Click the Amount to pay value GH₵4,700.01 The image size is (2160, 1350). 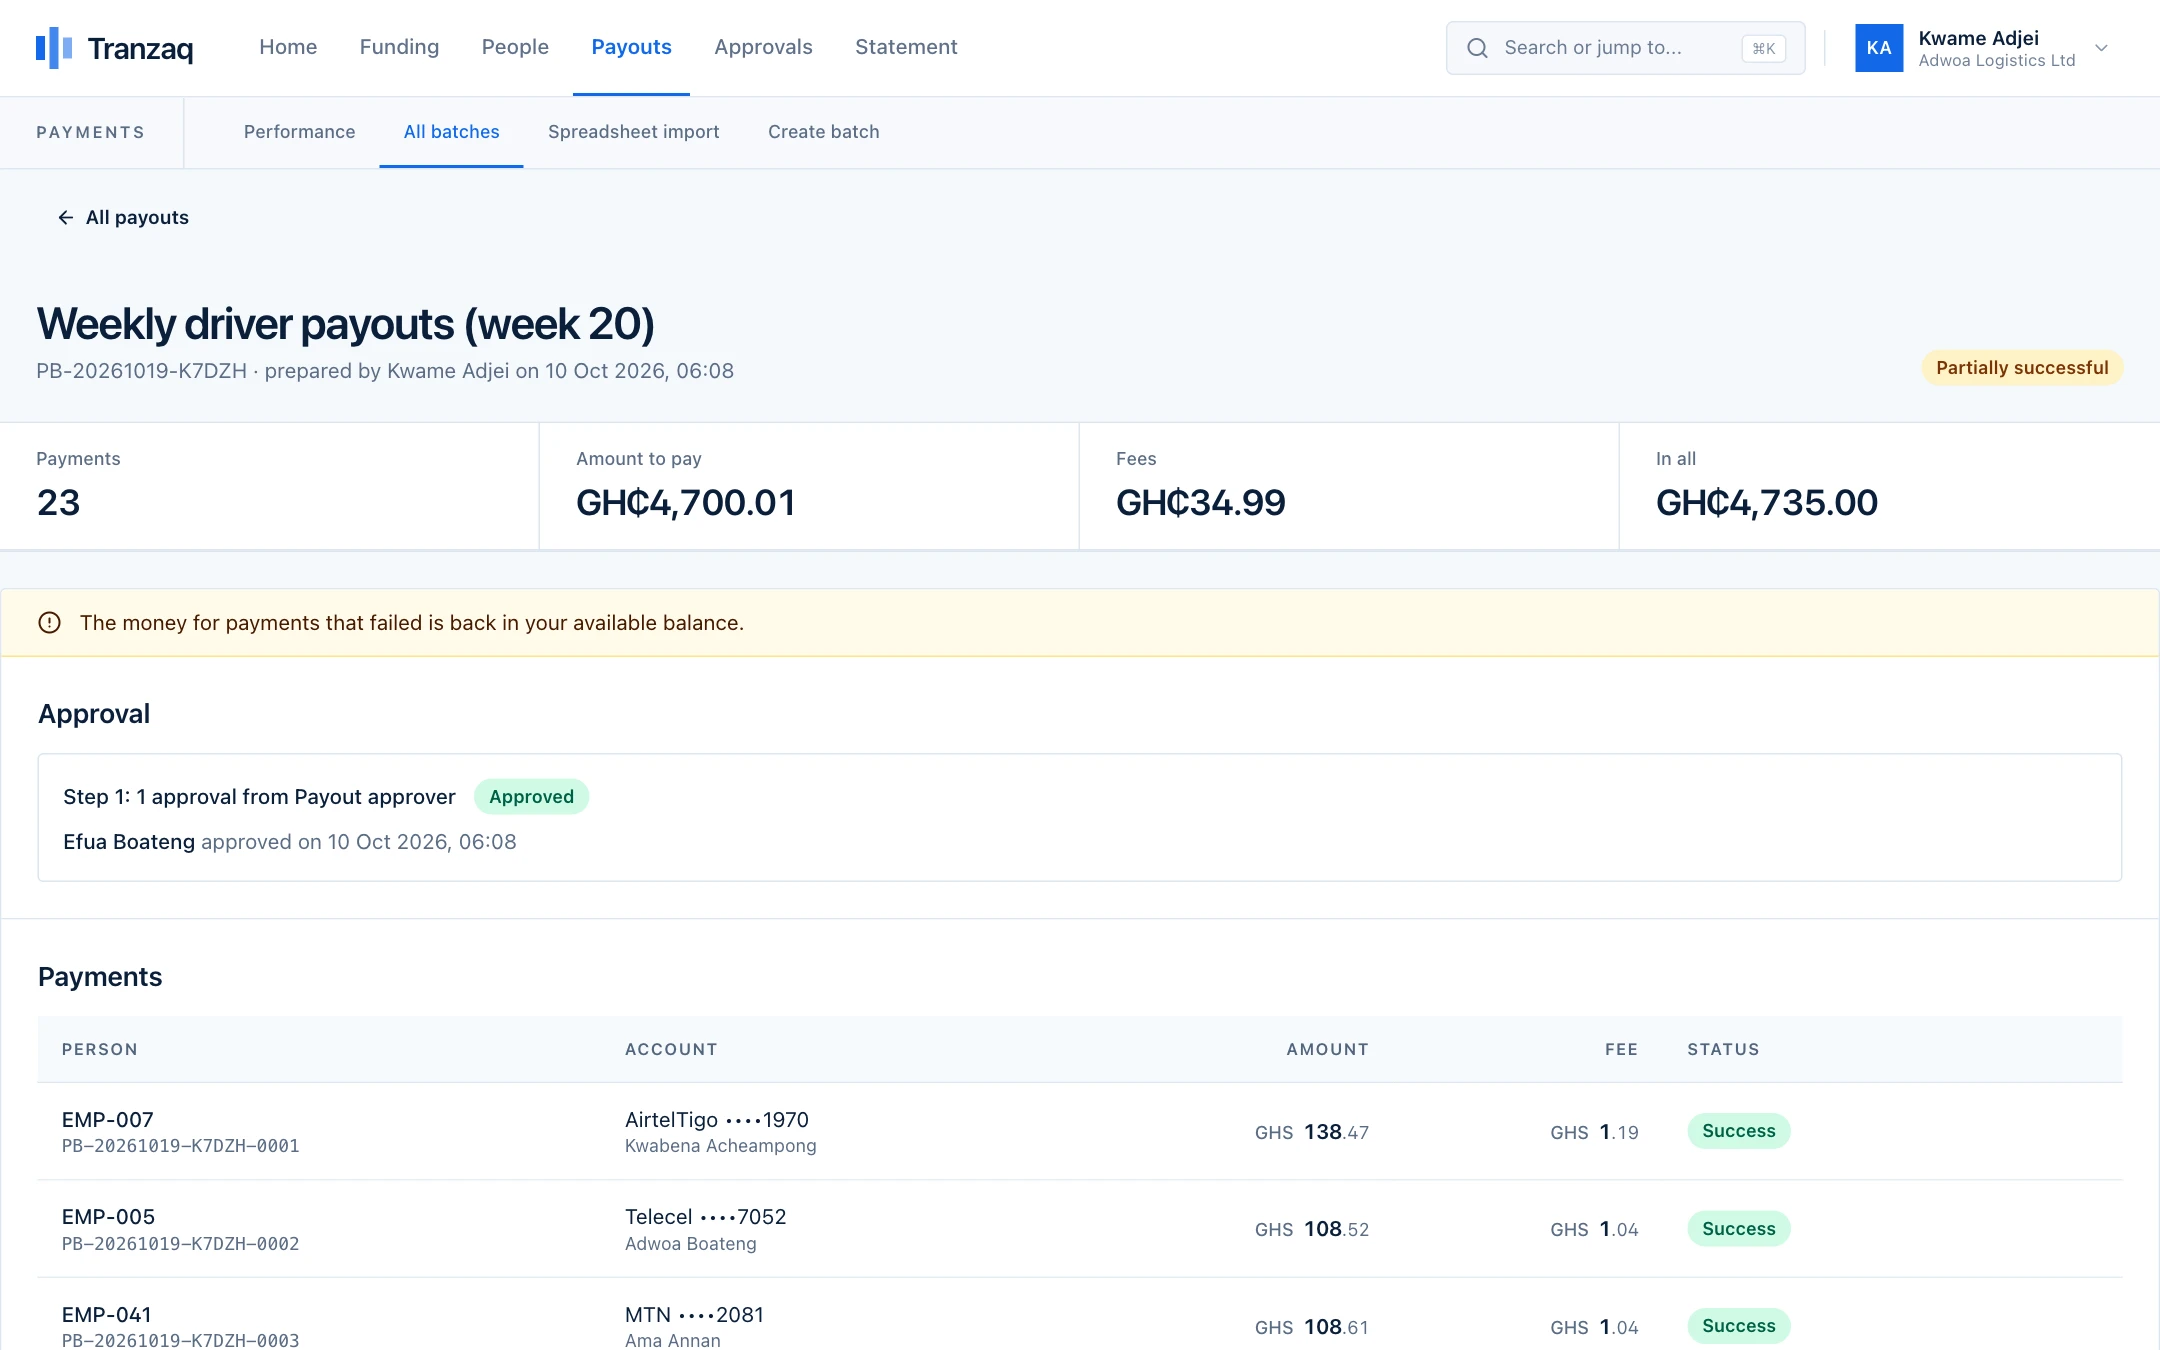pos(685,503)
